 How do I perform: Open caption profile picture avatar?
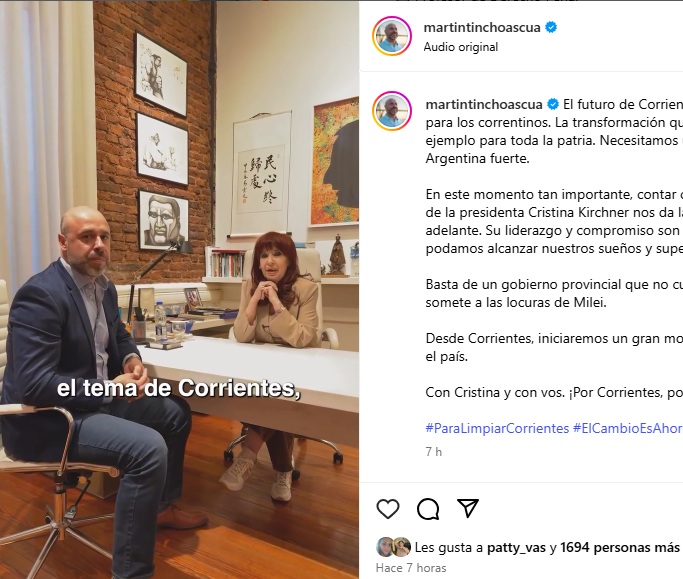392,111
